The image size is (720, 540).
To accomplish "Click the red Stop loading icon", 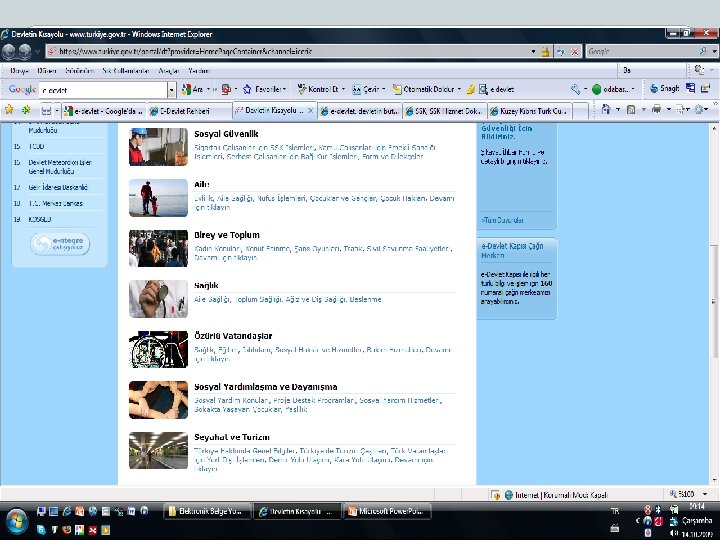I will (x=574, y=51).
